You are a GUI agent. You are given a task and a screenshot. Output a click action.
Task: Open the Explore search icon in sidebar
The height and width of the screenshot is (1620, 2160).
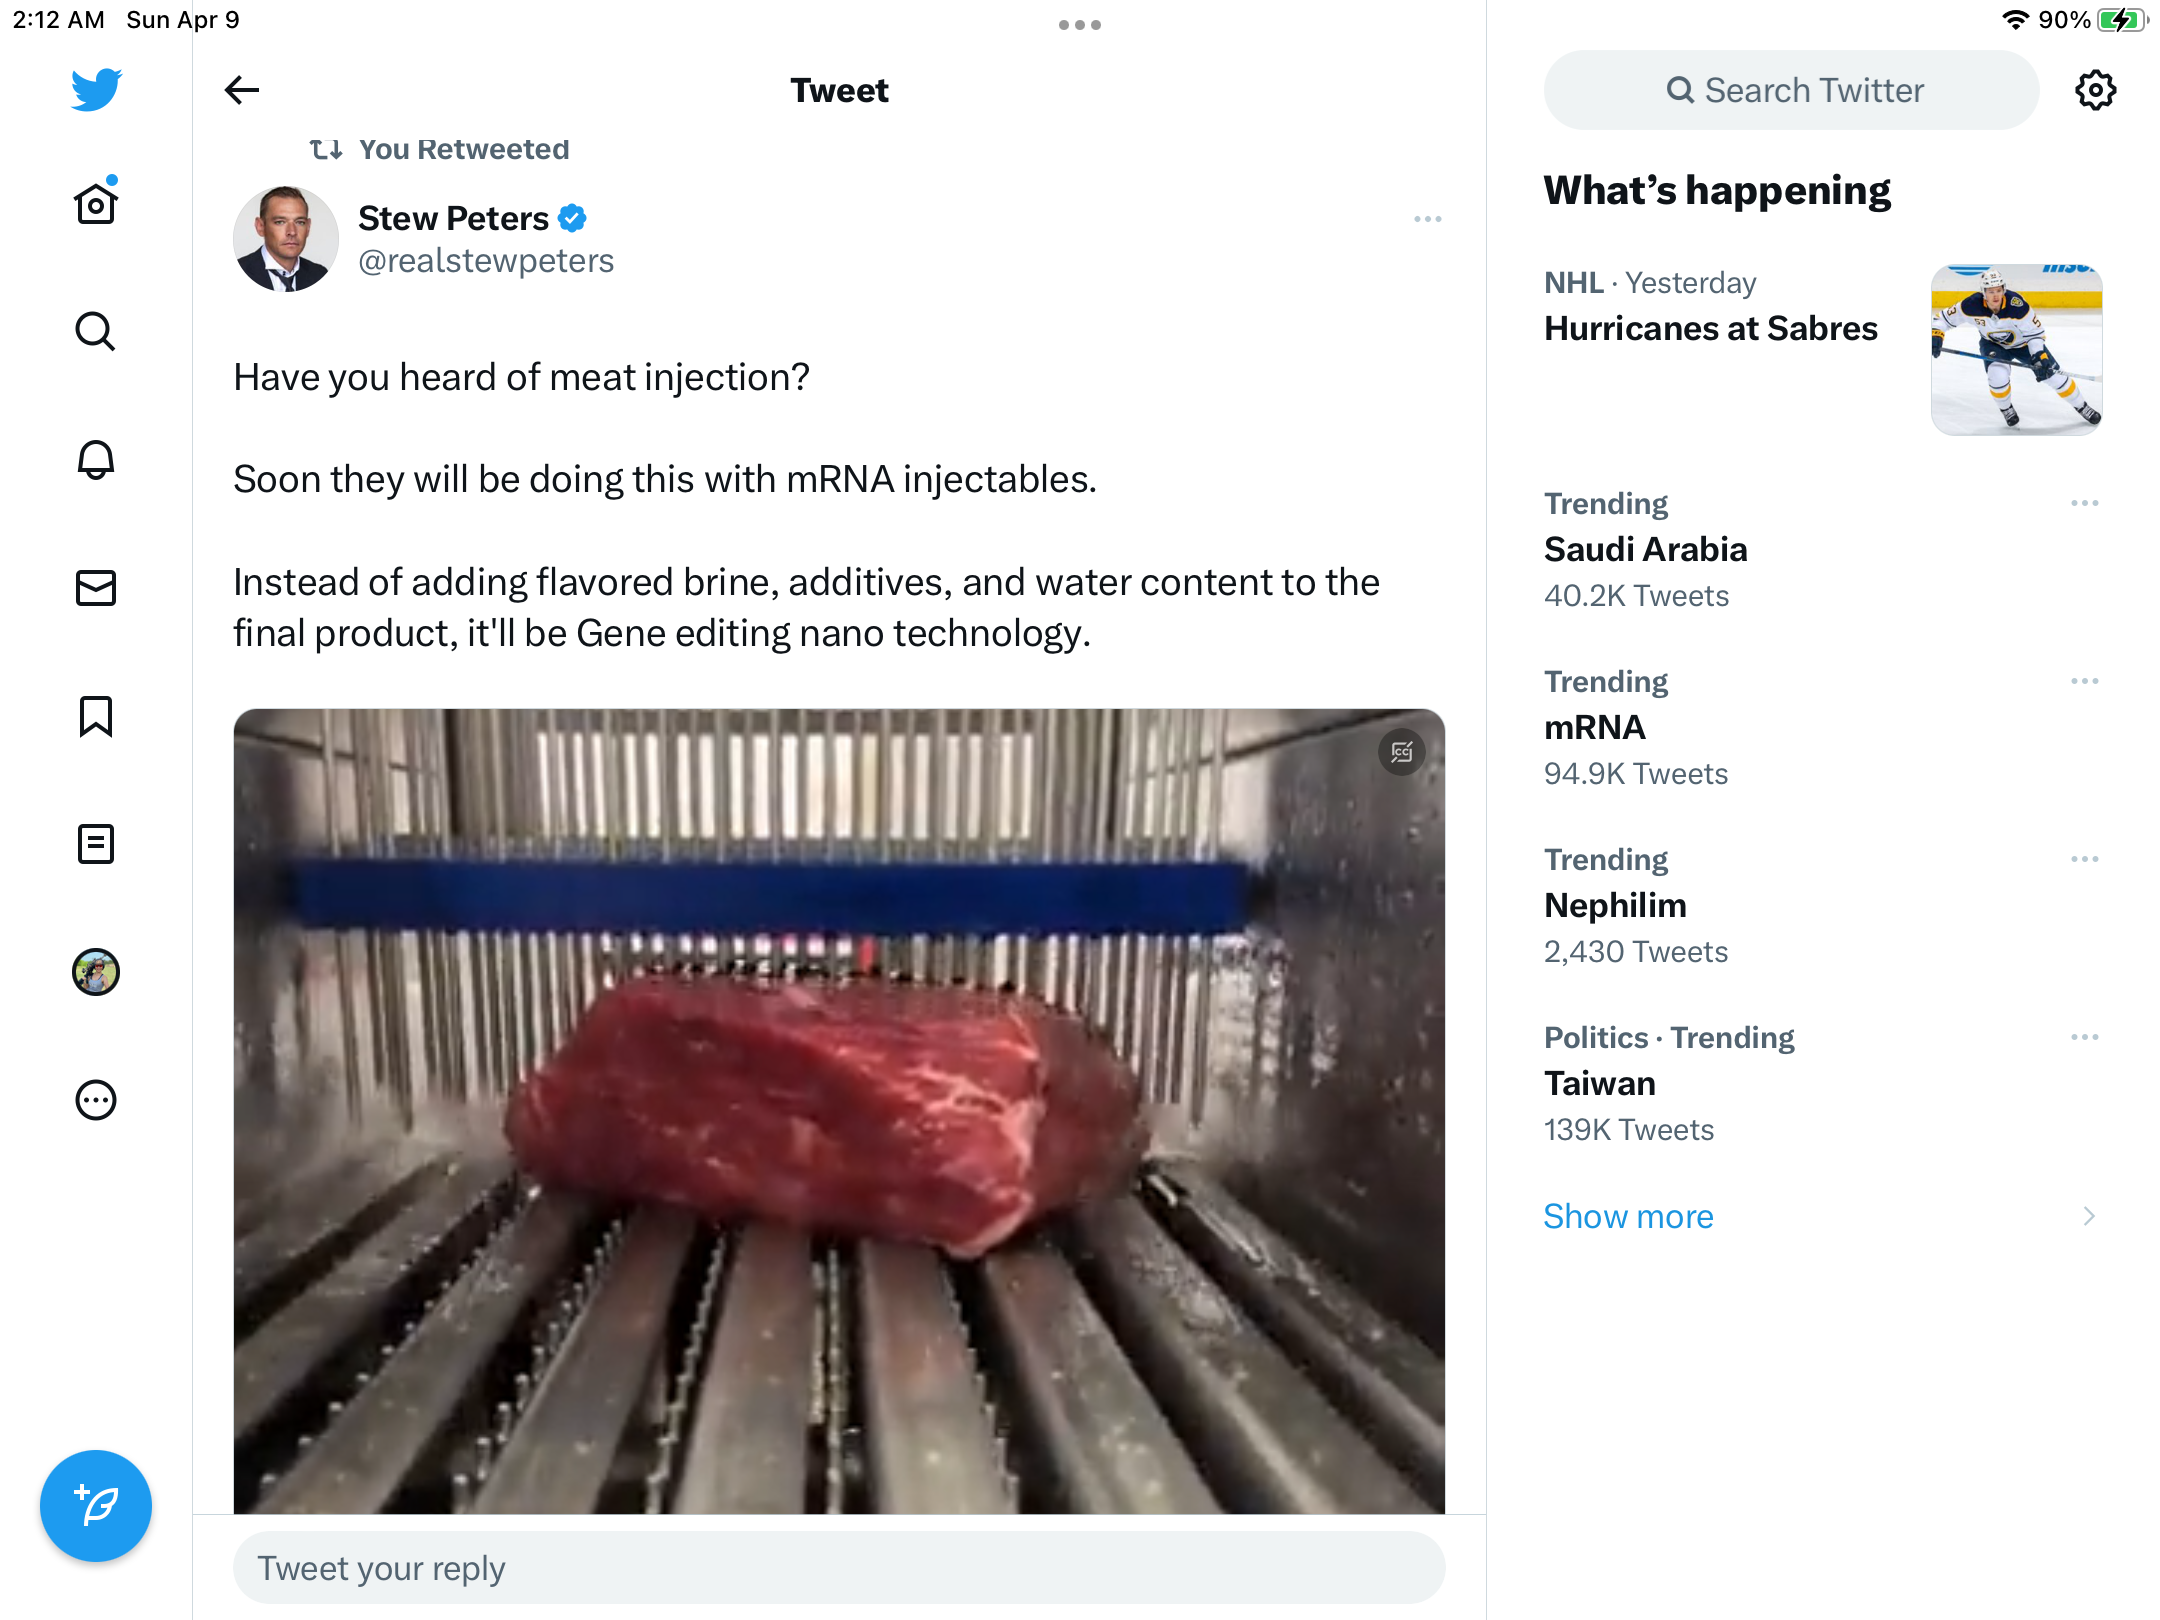coord(96,332)
